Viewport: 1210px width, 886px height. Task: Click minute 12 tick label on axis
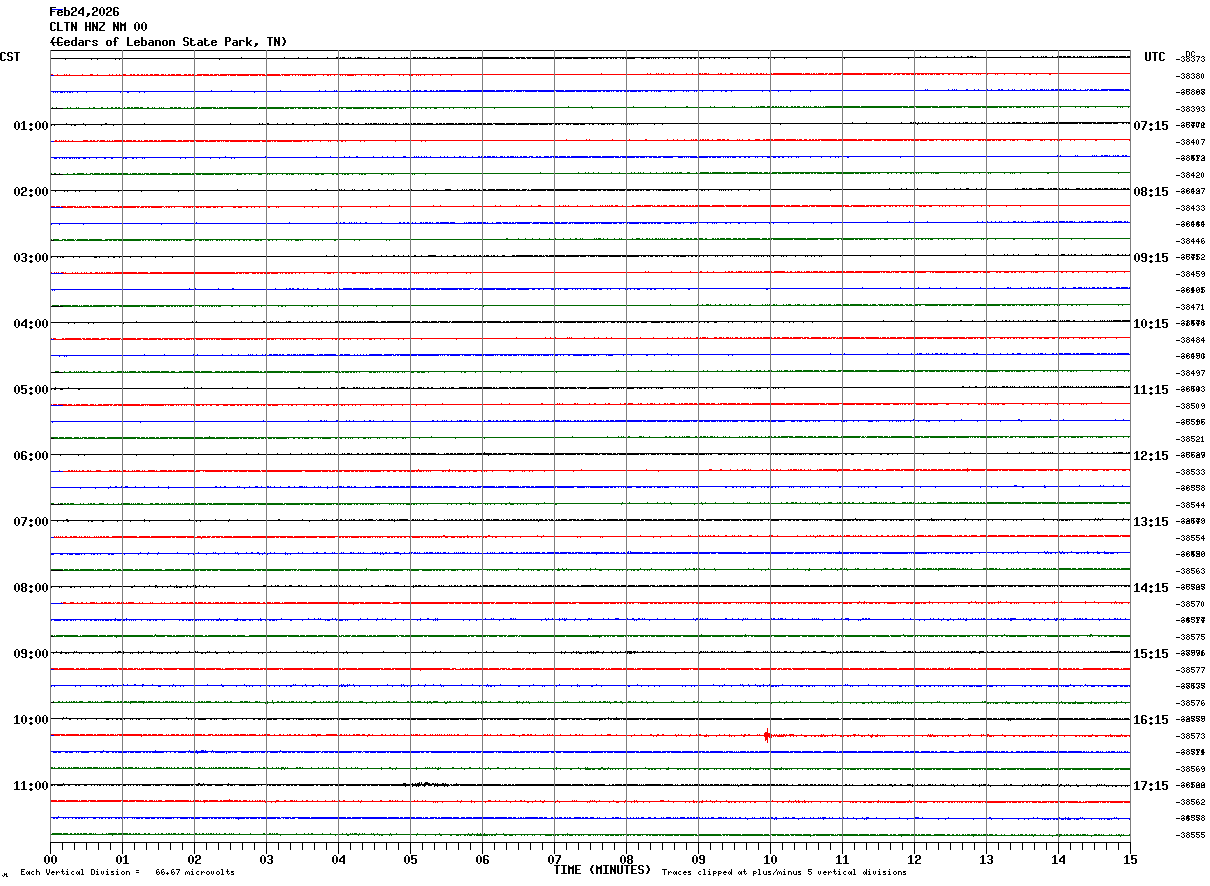tap(914, 859)
